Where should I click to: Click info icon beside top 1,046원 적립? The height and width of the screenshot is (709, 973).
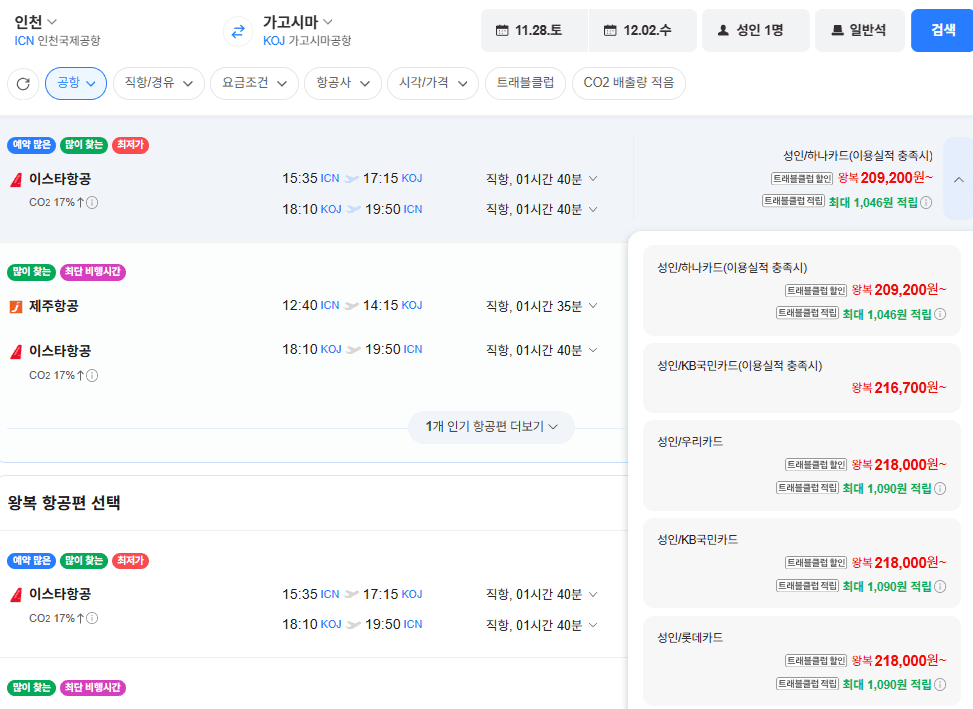pyautogui.click(x=926, y=202)
